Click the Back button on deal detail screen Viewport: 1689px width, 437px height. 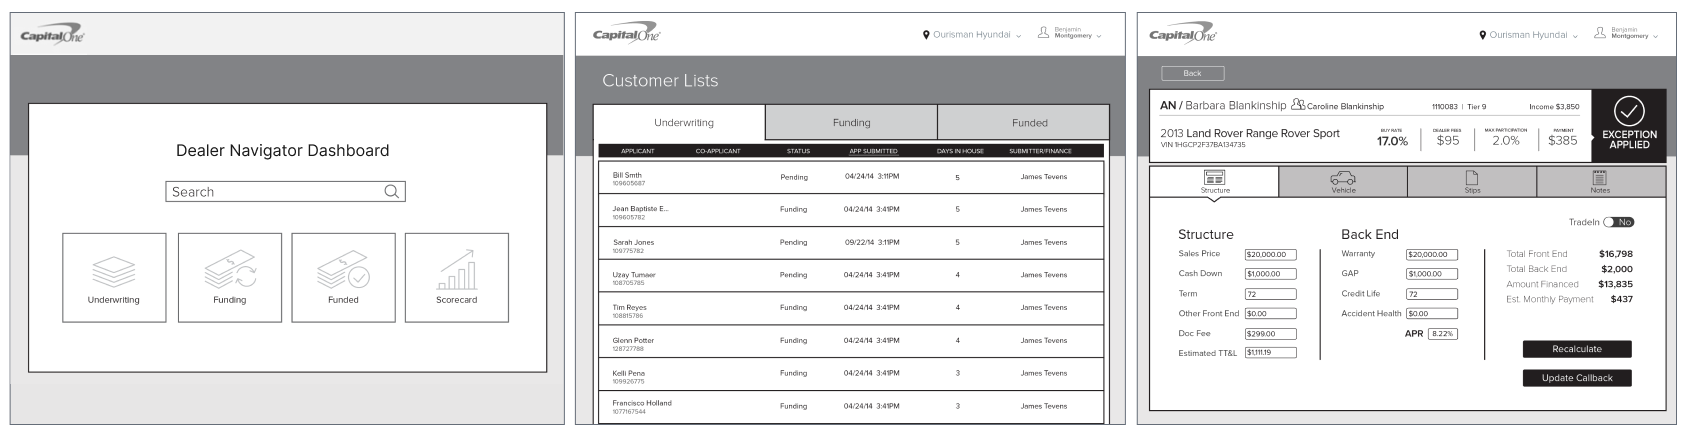click(x=1192, y=73)
